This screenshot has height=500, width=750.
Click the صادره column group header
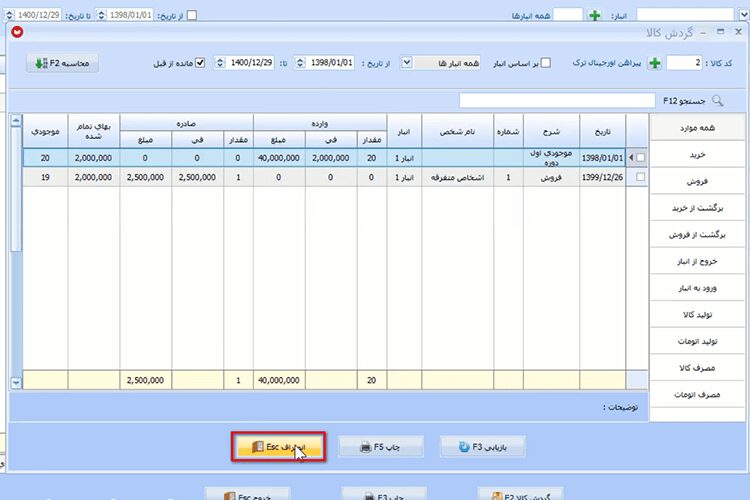tap(186, 123)
